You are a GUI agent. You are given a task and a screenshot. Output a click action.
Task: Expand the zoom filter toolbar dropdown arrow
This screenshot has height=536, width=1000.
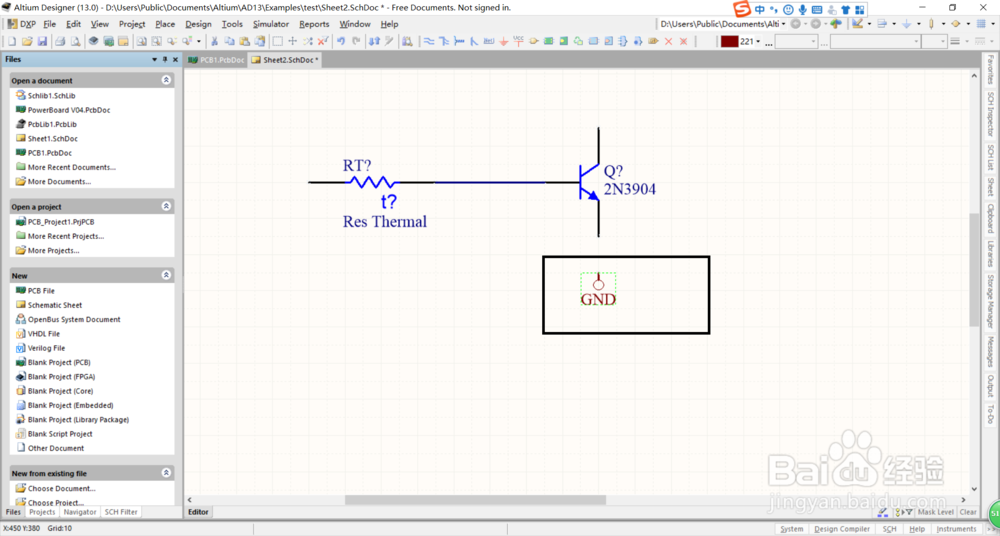(x=198, y=41)
